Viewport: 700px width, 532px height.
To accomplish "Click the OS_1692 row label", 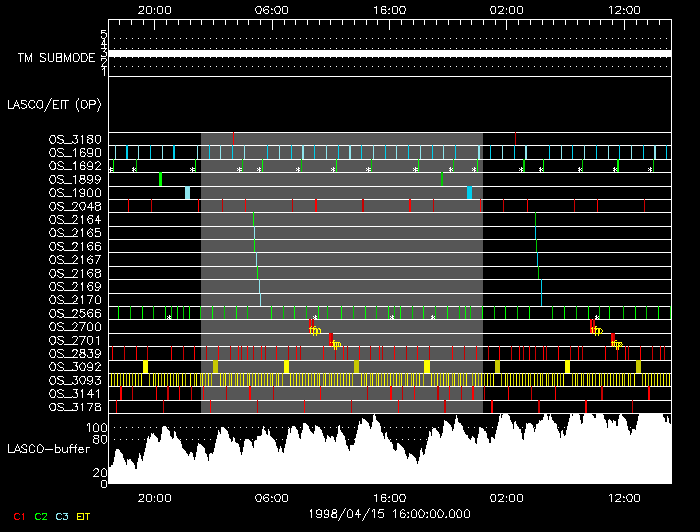I will point(75,166).
